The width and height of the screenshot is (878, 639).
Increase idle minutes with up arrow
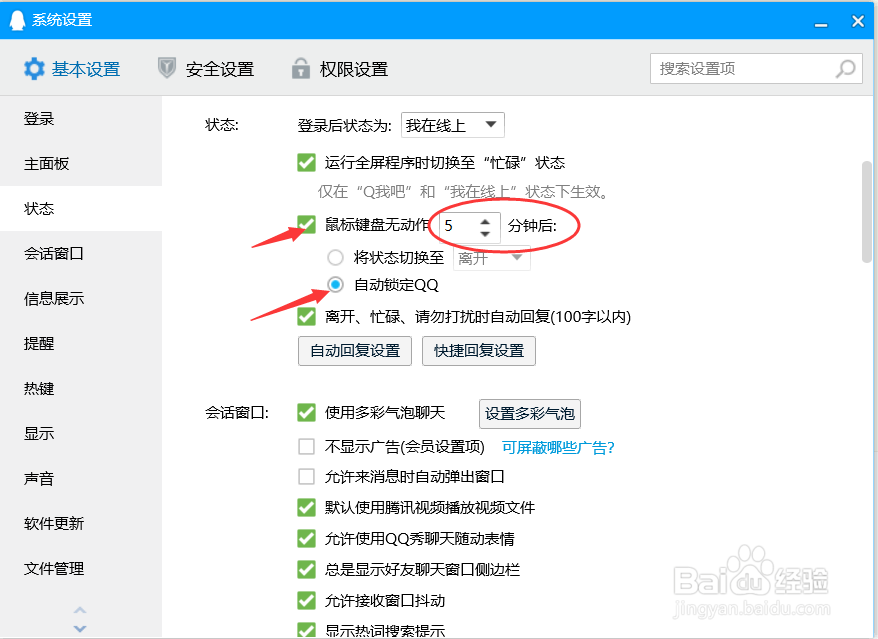pyautogui.click(x=485, y=221)
